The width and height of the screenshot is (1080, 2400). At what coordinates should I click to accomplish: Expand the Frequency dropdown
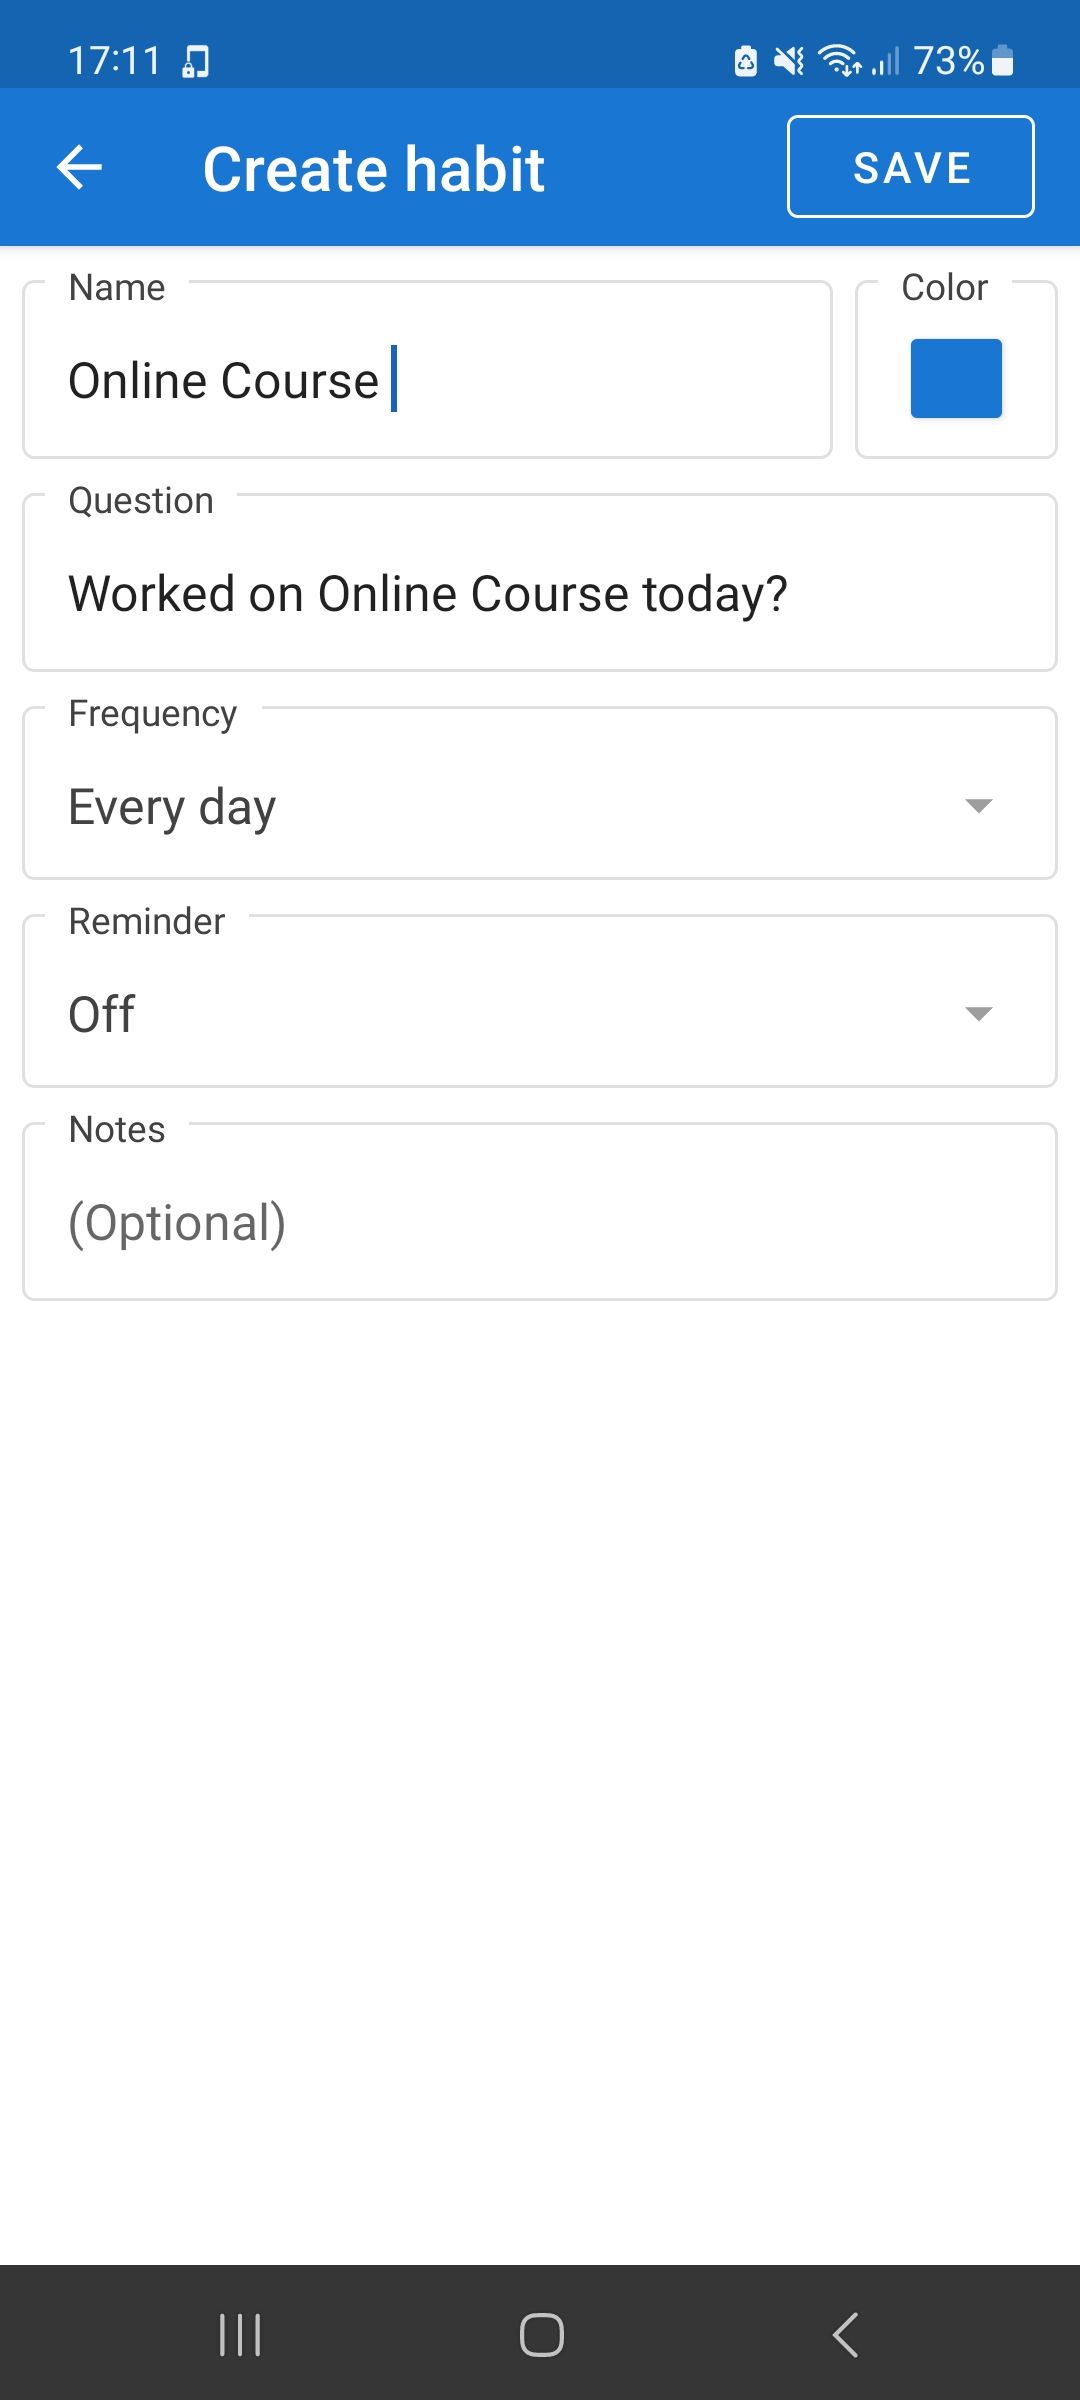[x=540, y=806]
